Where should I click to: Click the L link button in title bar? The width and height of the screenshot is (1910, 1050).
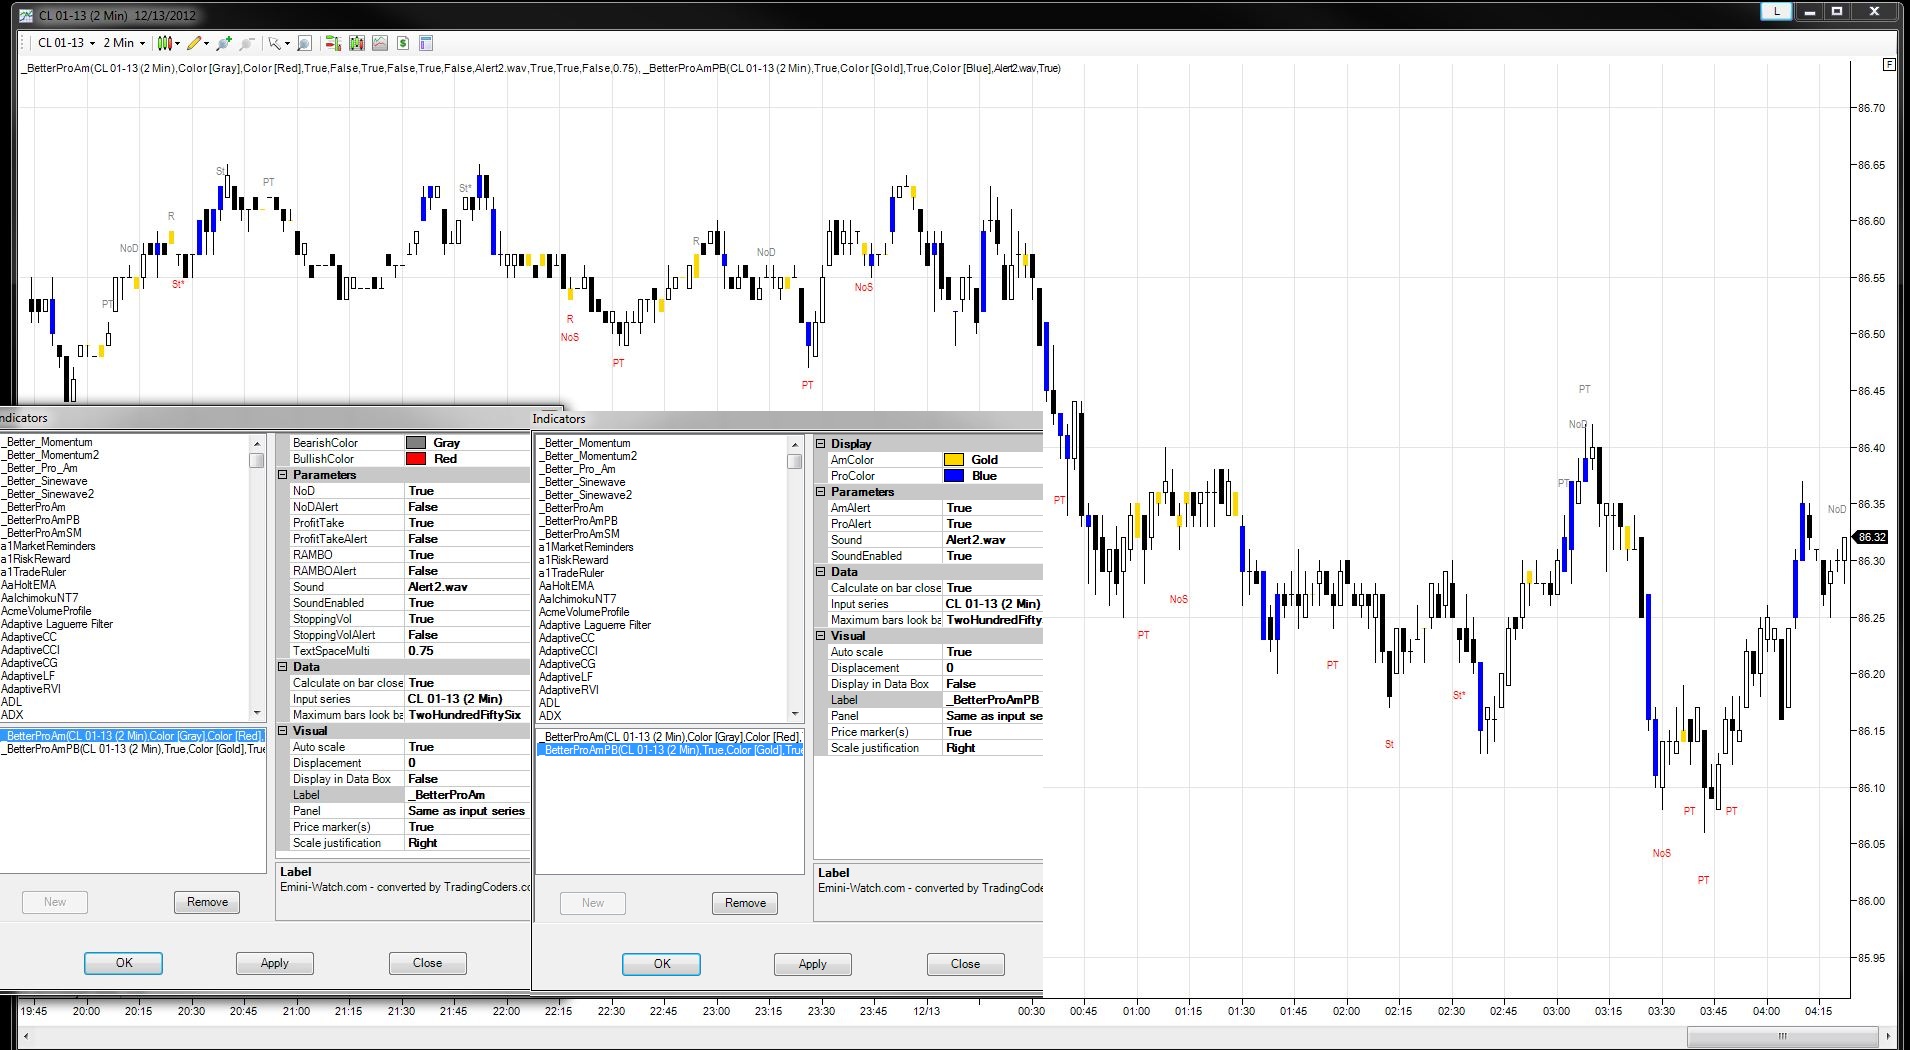tap(1776, 11)
